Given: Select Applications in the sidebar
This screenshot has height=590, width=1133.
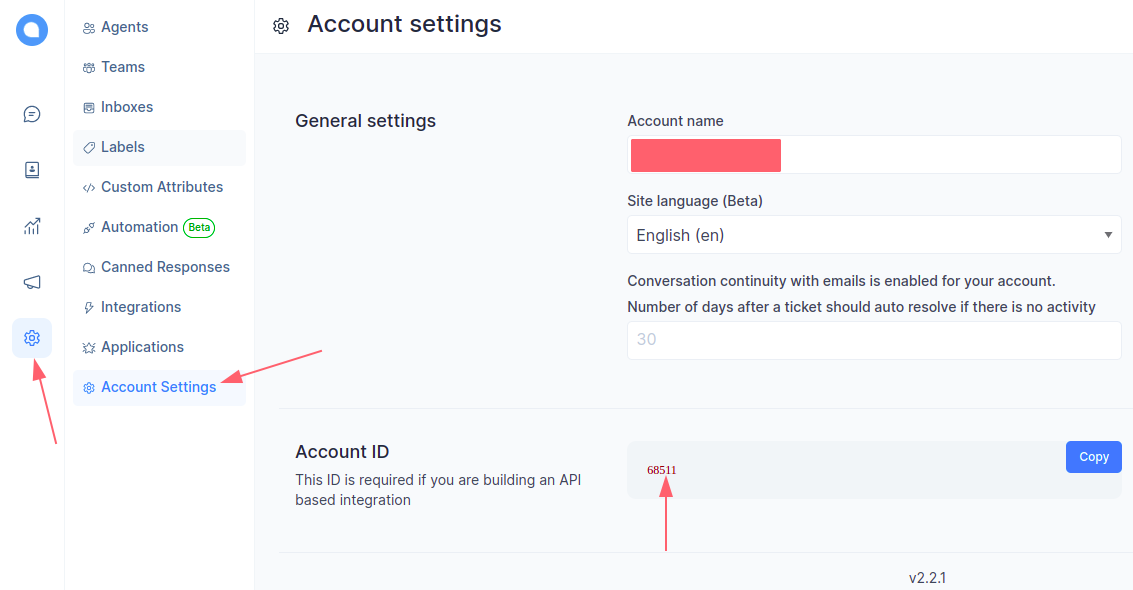Looking at the screenshot, I should (142, 347).
